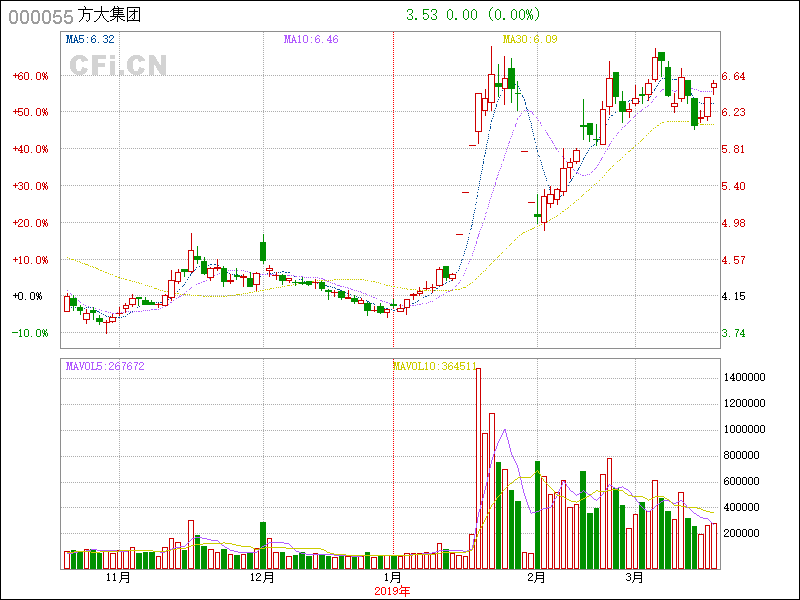Select the MAVOL10:364511 volume label

[433, 367]
